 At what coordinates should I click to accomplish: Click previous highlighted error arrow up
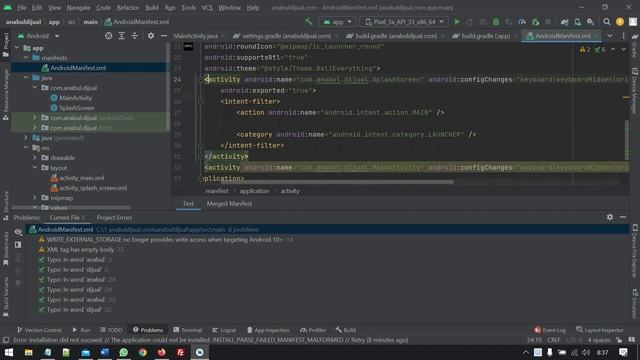click(613, 49)
